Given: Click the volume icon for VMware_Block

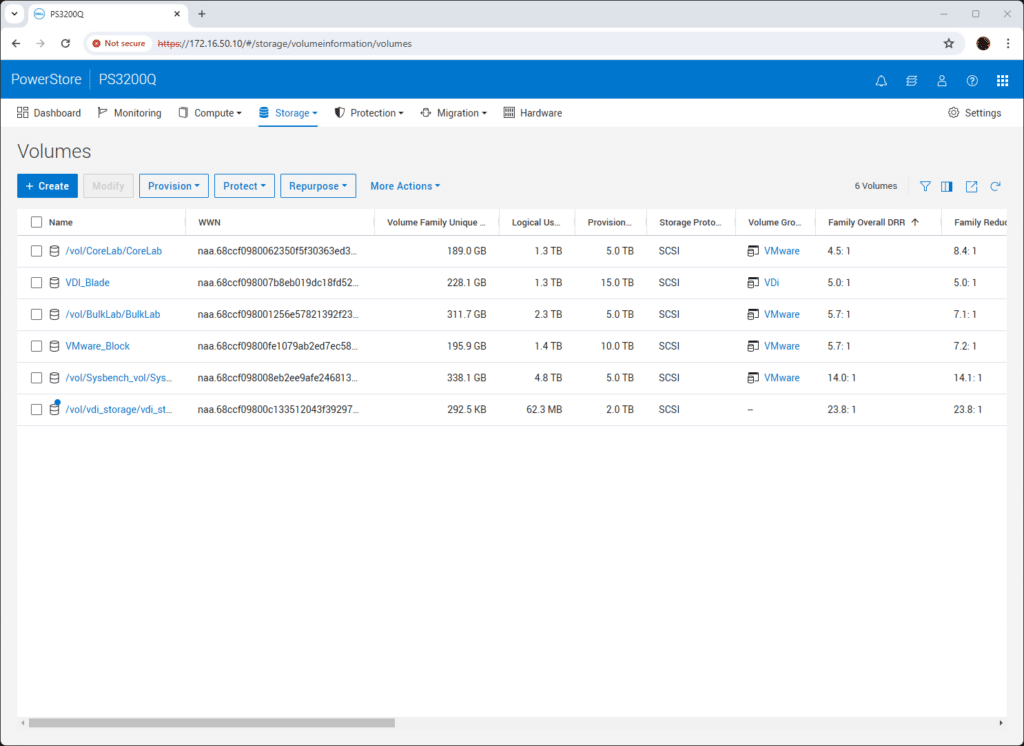Looking at the screenshot, I should (x=55, y=346).
